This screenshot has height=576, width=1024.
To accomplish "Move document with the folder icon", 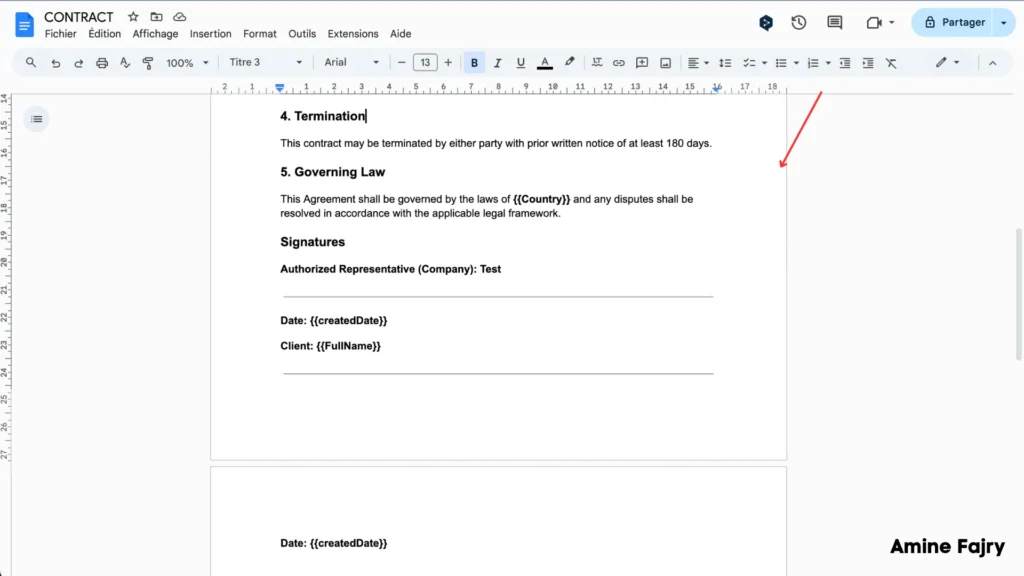I will click(x=156, y=17).
